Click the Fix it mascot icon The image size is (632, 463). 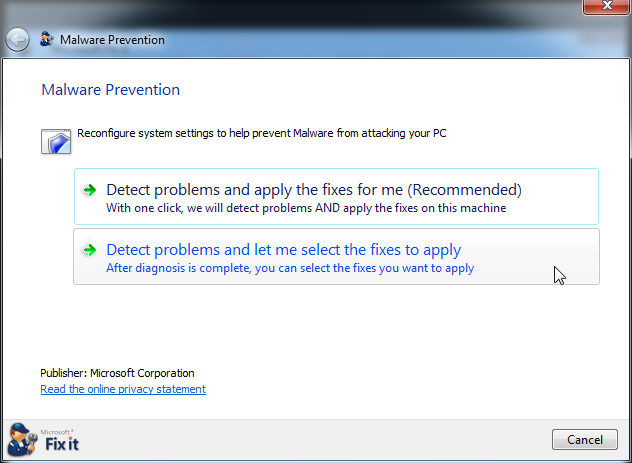22,439
